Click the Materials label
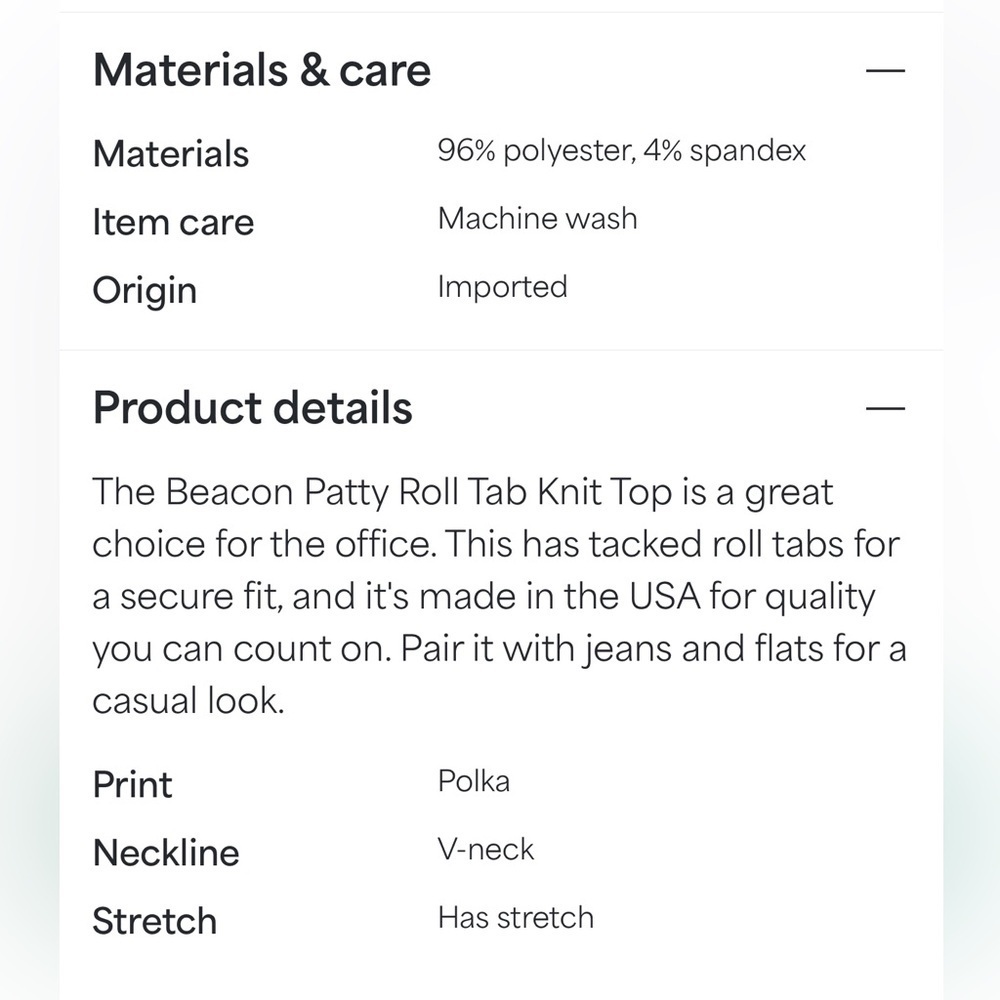The width and height of the screenshot is (1000, 1000). (171, 154)
